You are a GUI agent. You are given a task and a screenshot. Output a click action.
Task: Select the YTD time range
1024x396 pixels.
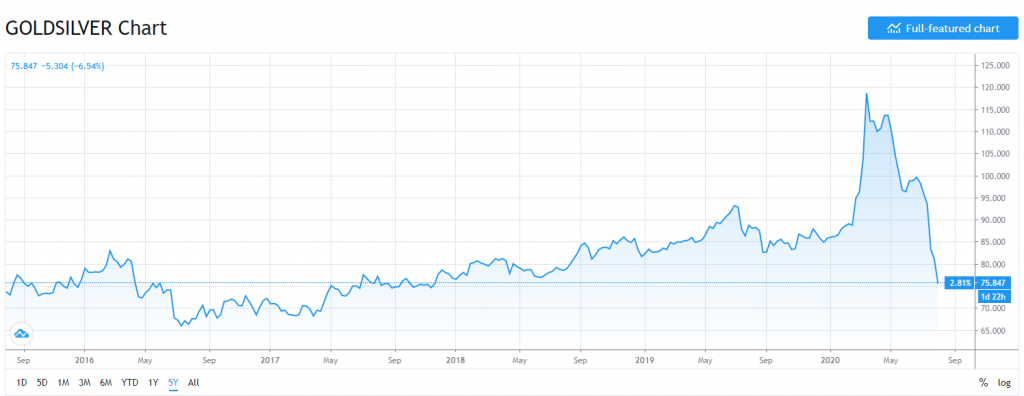click(x=129, y=383)
